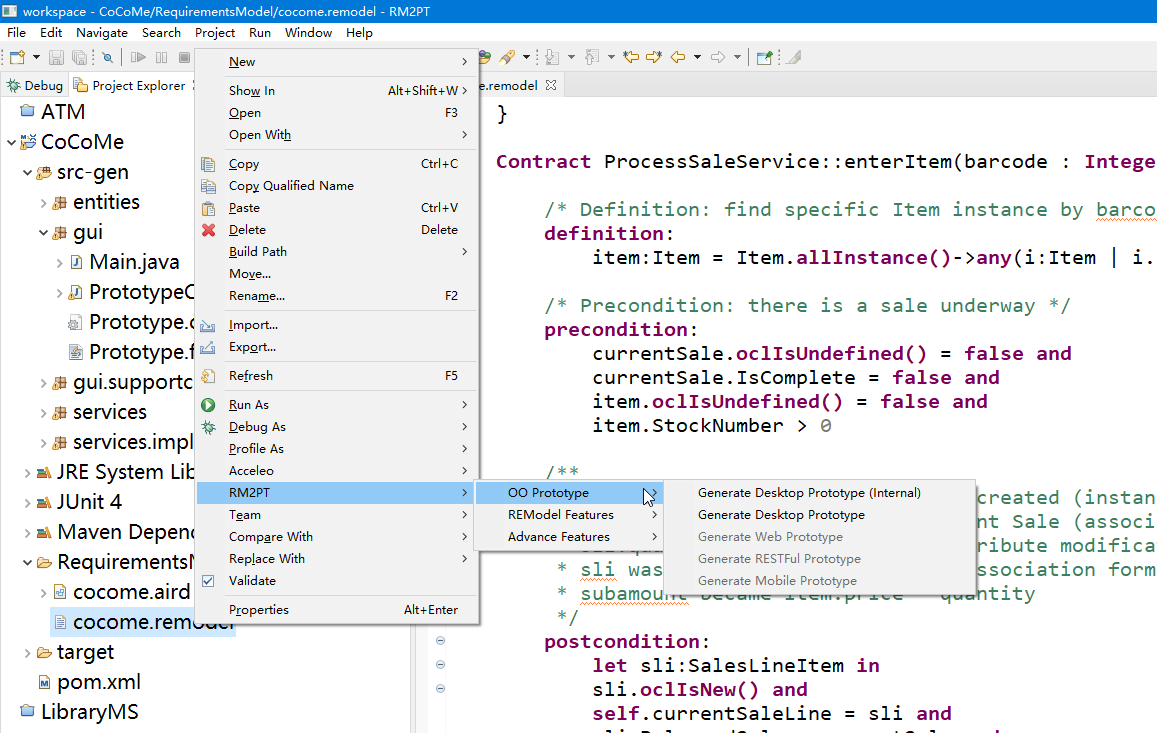This screenshot has width=1157, height=733.
Task: Click Generate Desktop Prototype (Internal)
Action: click(819, 493)
